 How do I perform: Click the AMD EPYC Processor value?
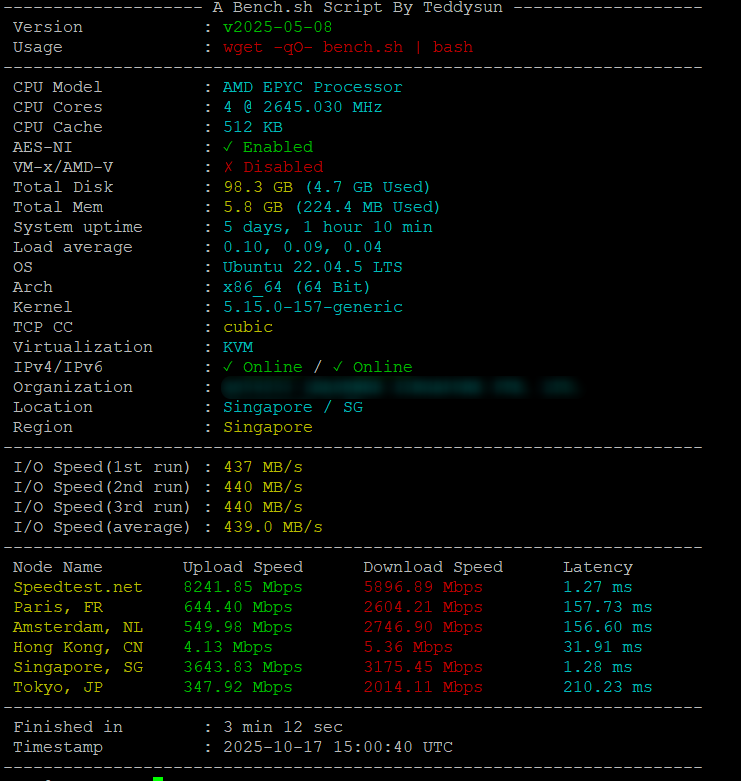(312, 87)
